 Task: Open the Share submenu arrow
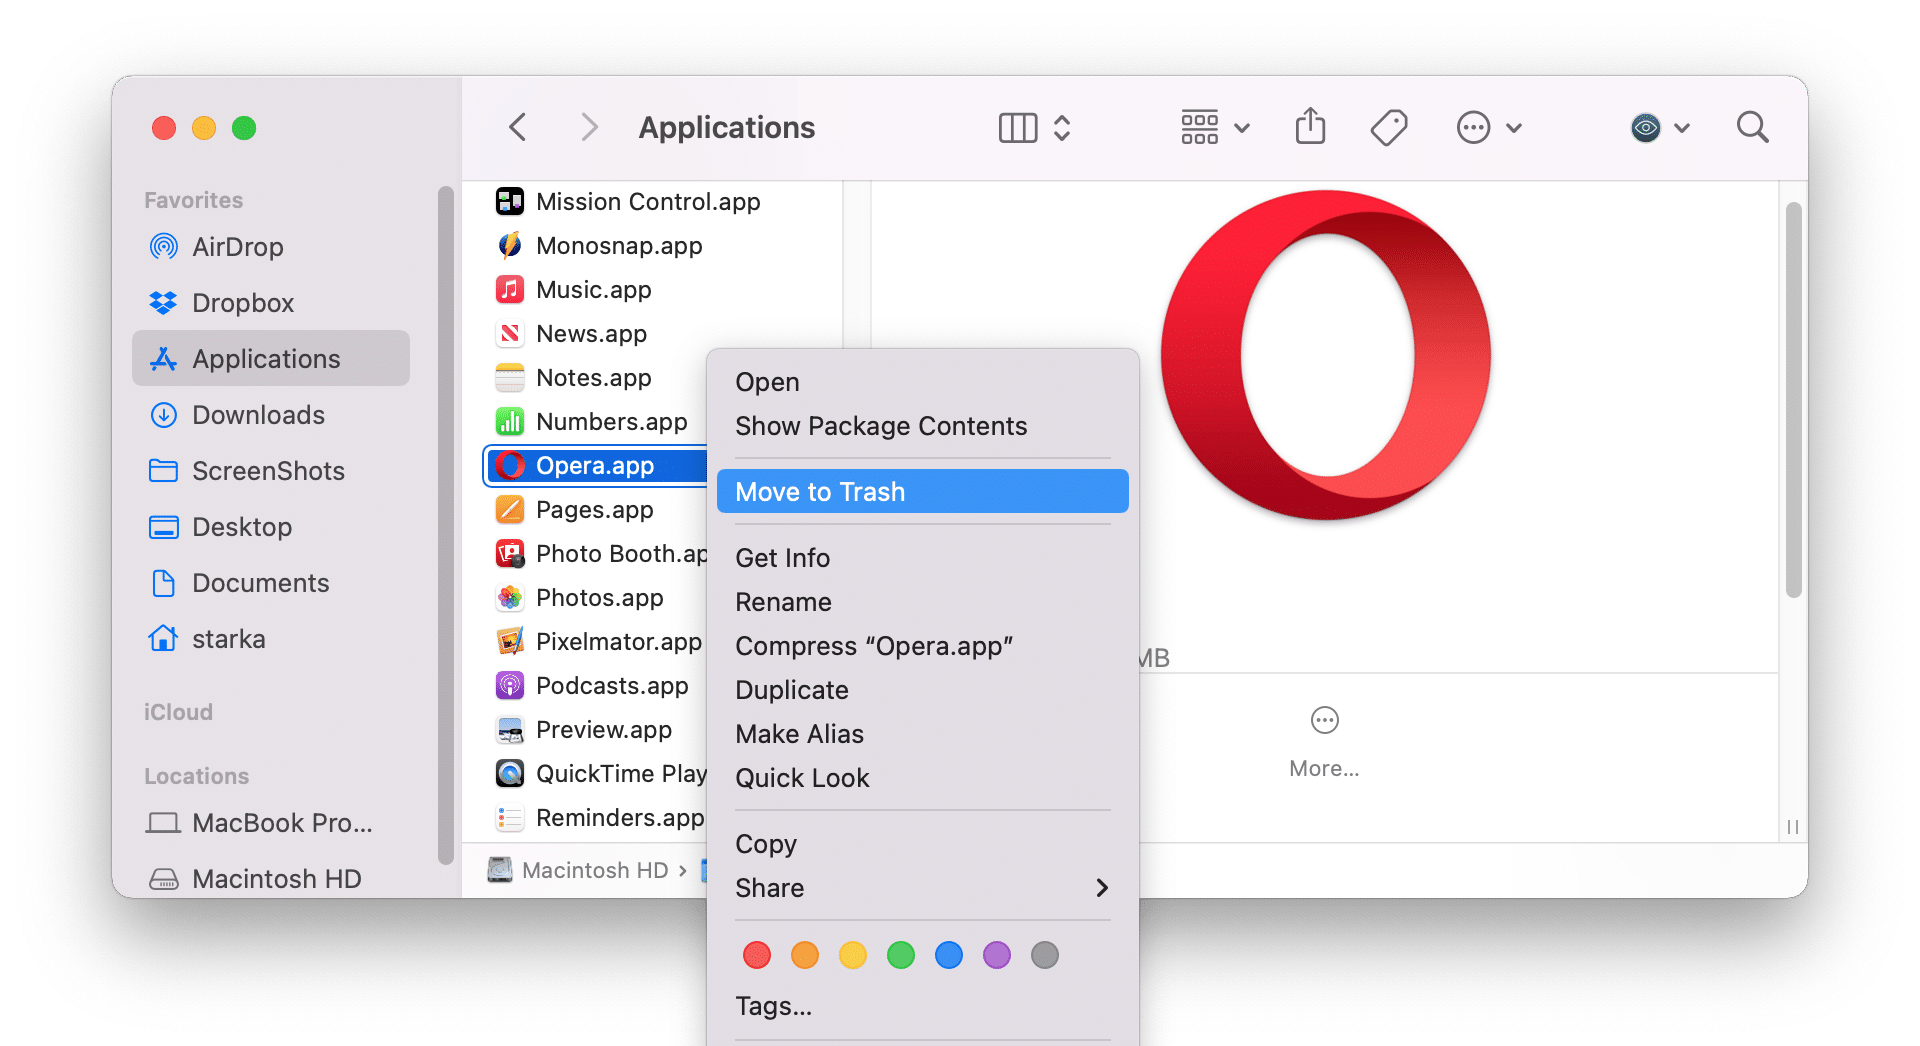point(1101,888)
